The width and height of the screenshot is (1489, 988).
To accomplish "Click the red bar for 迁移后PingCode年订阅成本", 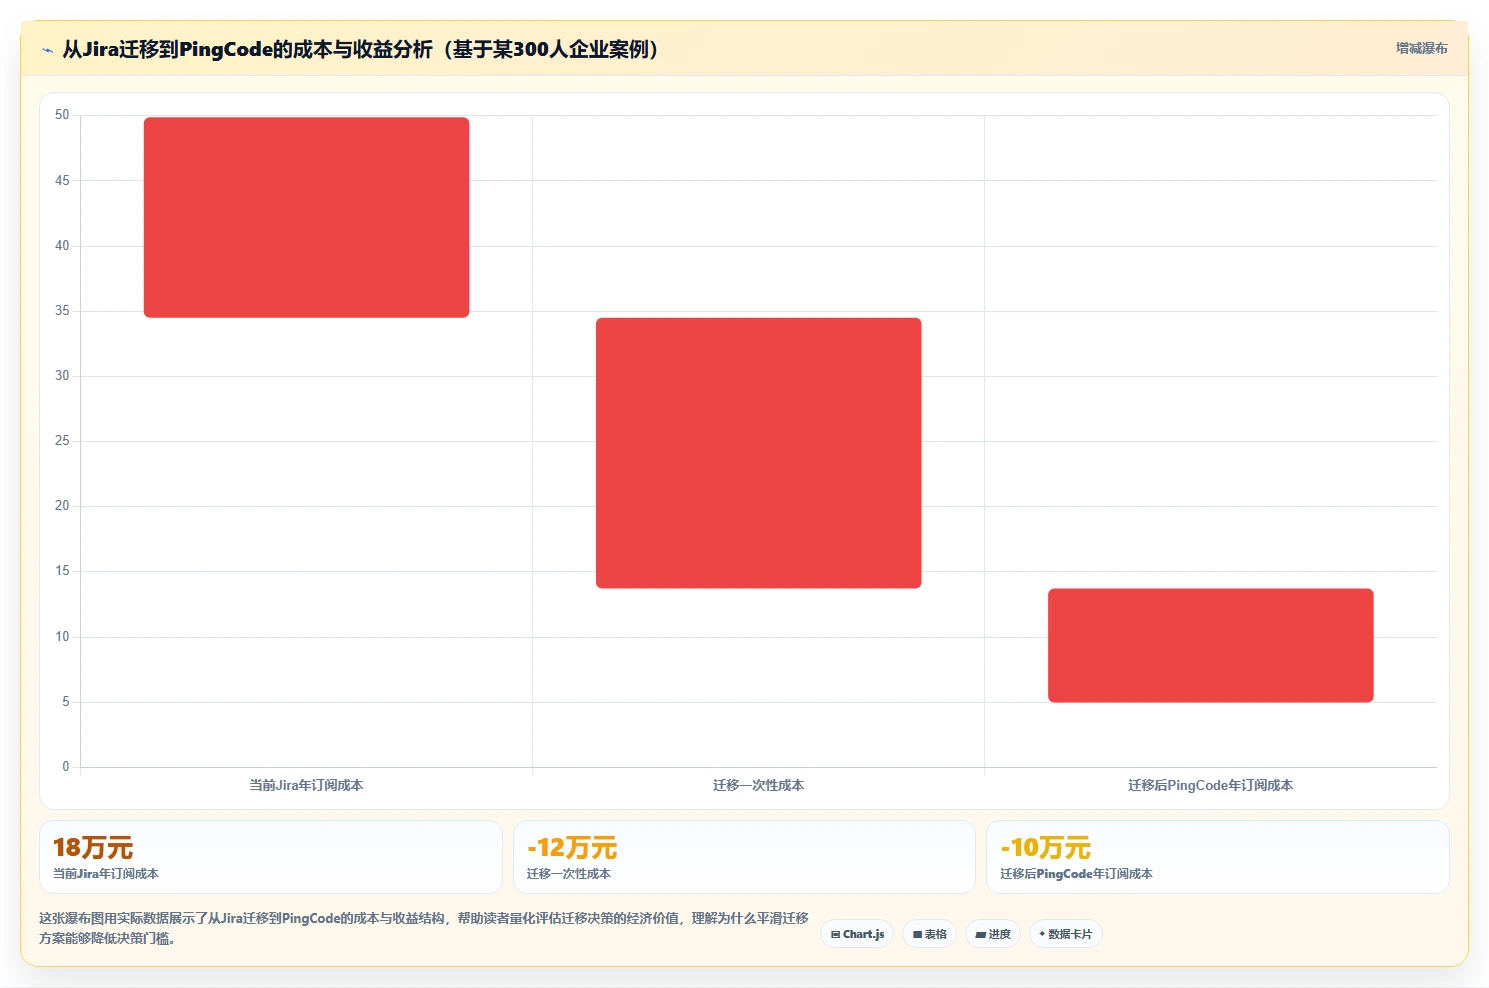I will [x=1210, y=645].
